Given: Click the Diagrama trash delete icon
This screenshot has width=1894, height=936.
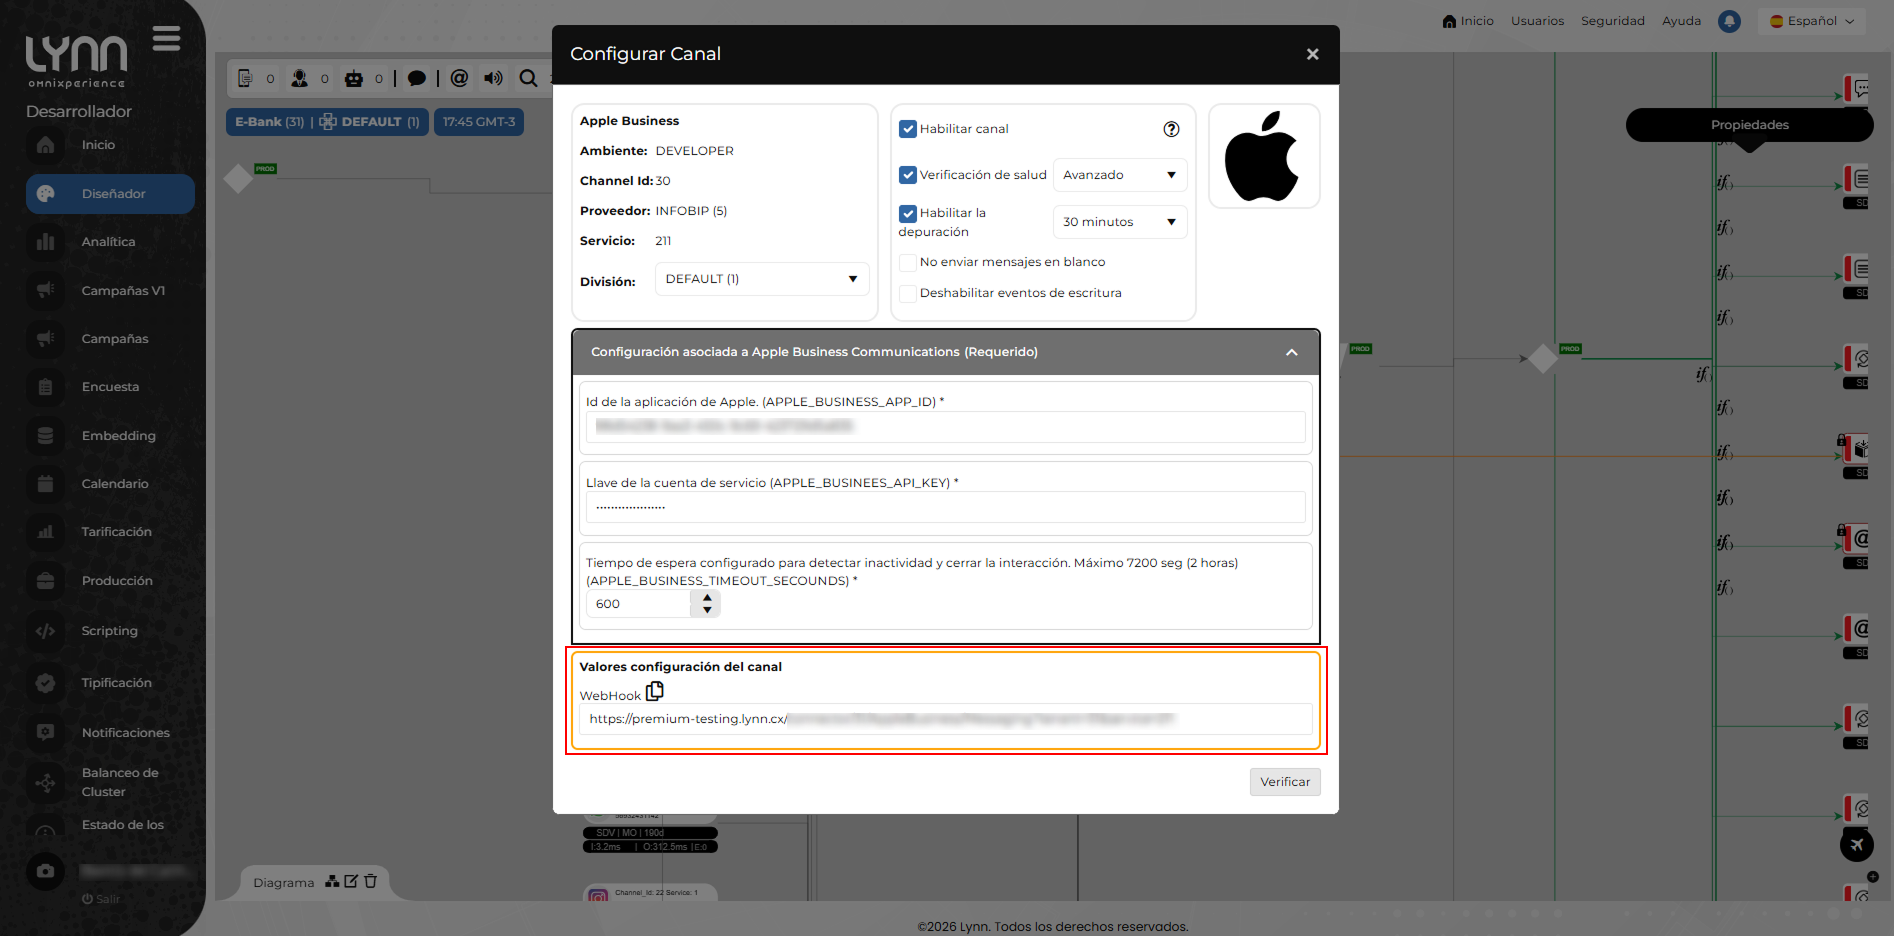Looking at the screenshot, I should [x=370, y=881].
